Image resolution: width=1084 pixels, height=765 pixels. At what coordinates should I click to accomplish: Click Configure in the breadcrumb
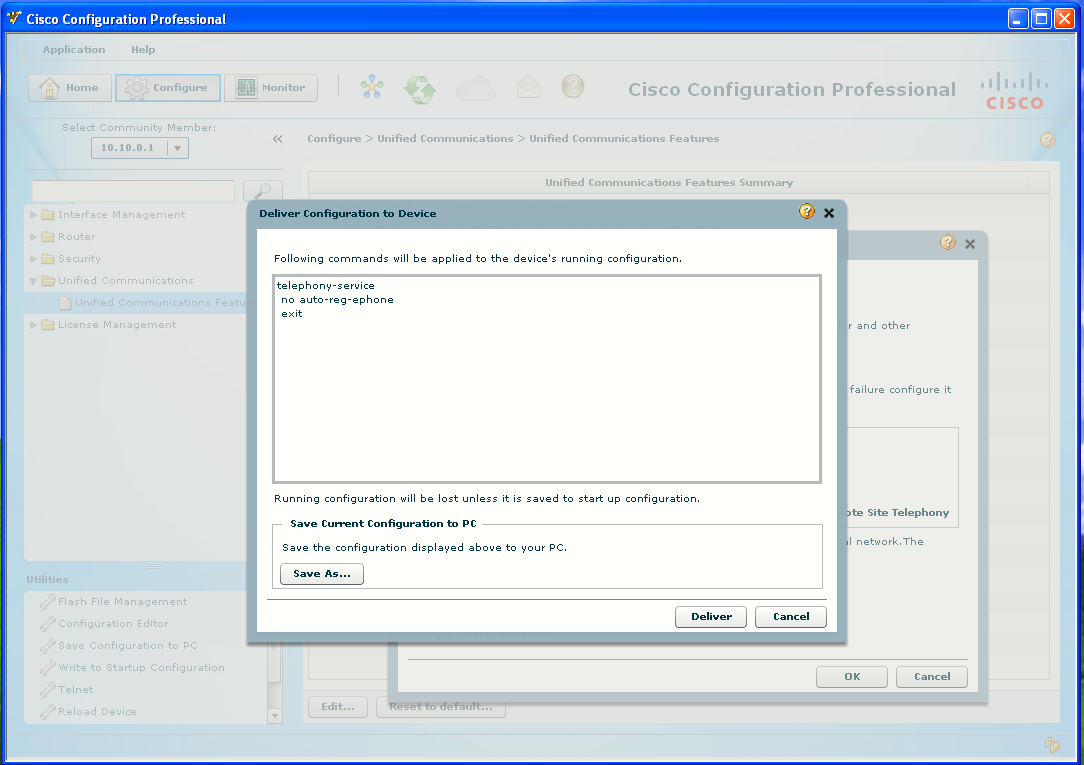(334, 139)
